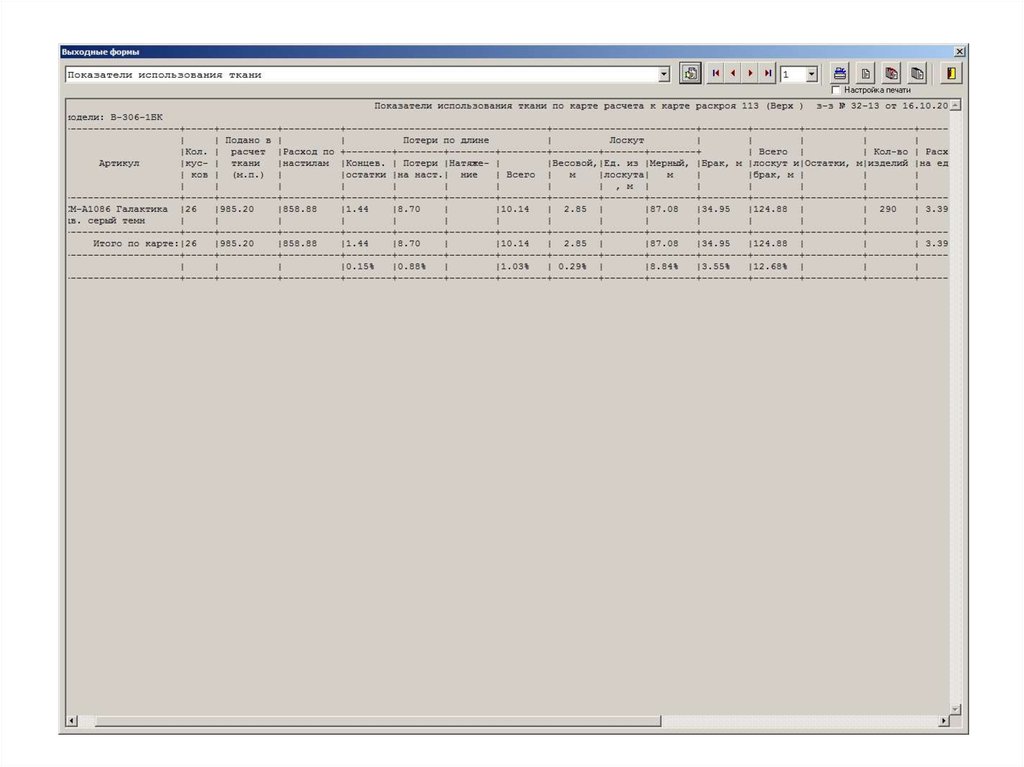
Task: Jump to the last page
Action: coord(767,74)
